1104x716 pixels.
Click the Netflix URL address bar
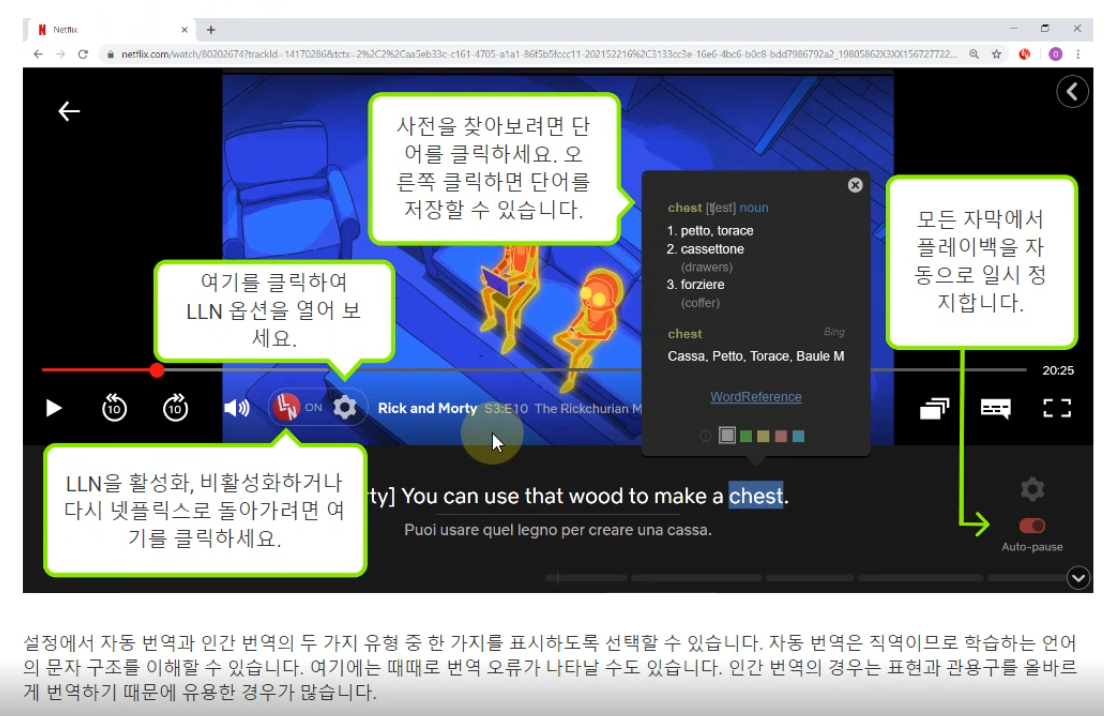pos(539,54)
